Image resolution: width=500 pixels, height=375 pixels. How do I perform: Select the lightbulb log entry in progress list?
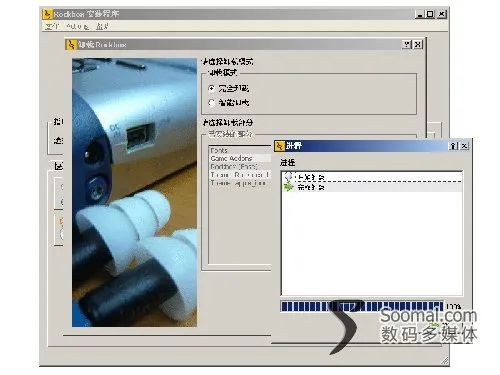click(372, 177)
